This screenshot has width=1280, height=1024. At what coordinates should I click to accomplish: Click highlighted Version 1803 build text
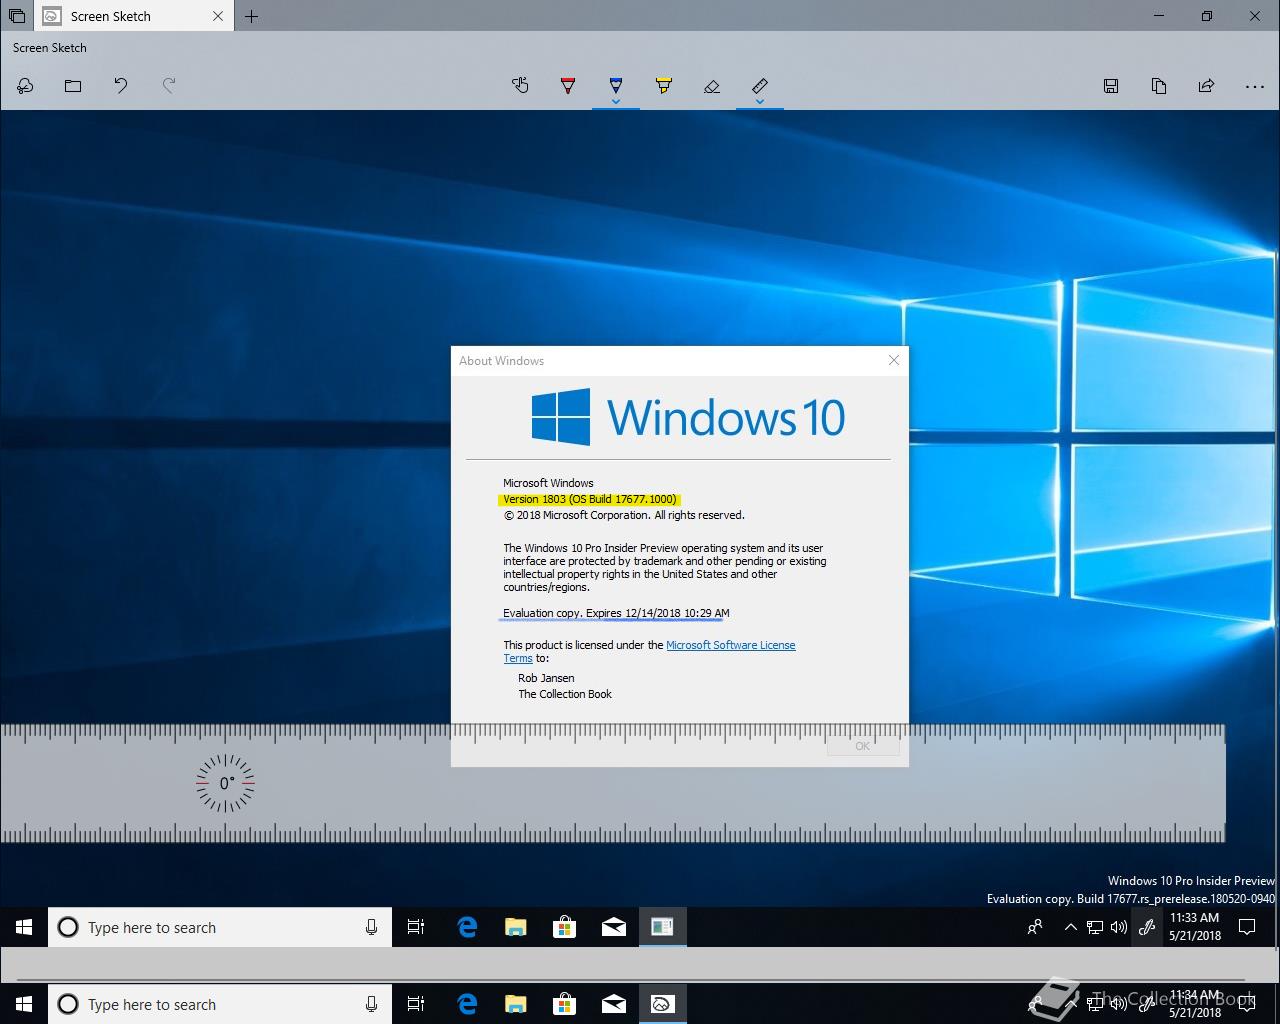tap(590, 499)
